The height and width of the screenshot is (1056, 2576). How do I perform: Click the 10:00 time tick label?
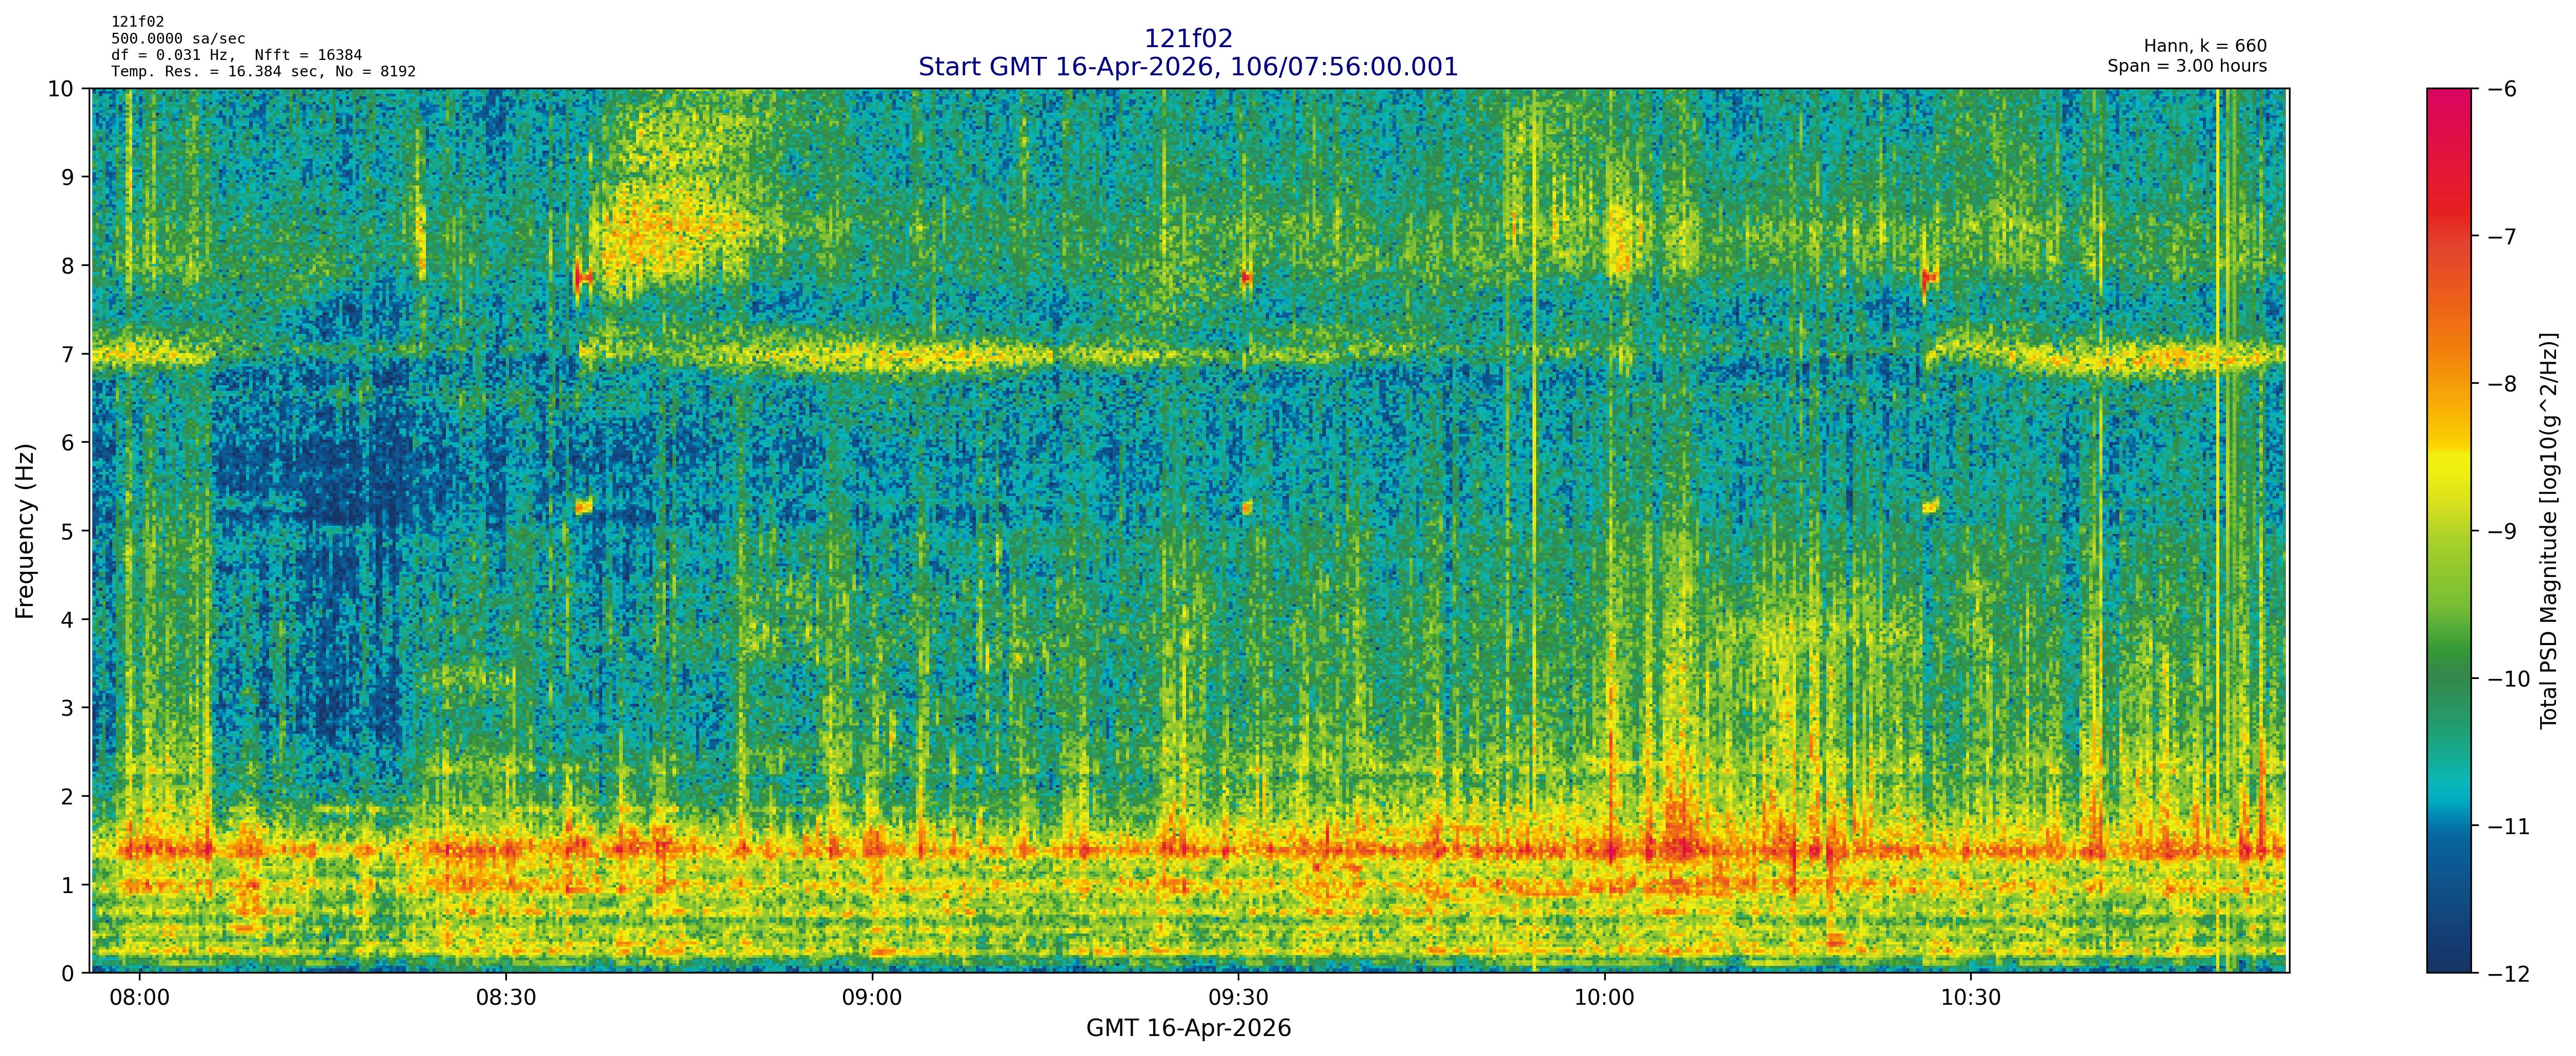pos(1604,998)
